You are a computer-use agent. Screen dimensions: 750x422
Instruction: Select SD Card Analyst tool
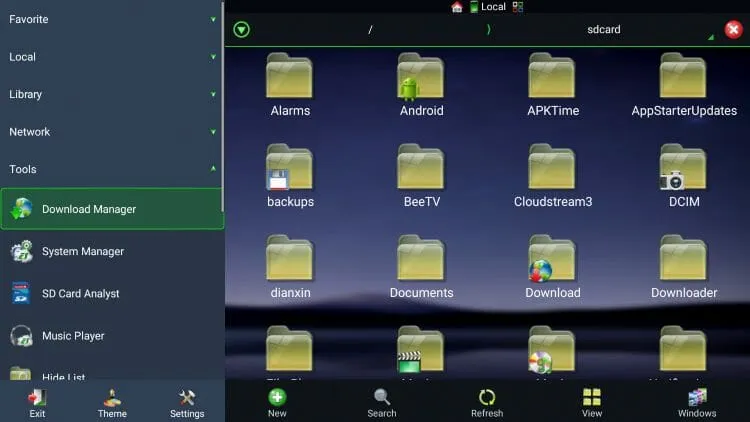[x=112, y=293]
